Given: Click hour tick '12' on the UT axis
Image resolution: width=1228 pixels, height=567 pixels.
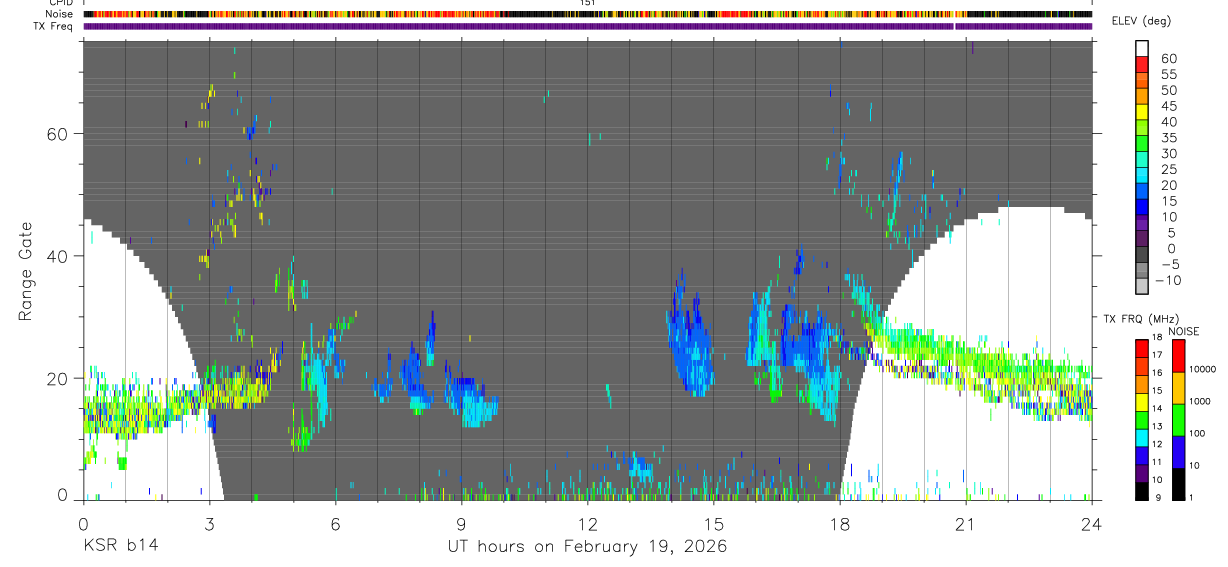Looking at the screenshot, I should [x=587, y=523].
